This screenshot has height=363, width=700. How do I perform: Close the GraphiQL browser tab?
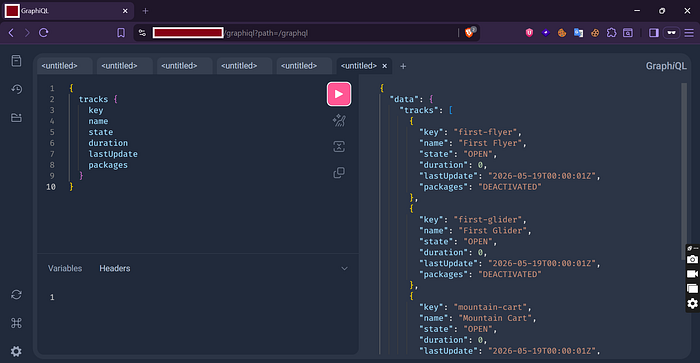[125, 11]
